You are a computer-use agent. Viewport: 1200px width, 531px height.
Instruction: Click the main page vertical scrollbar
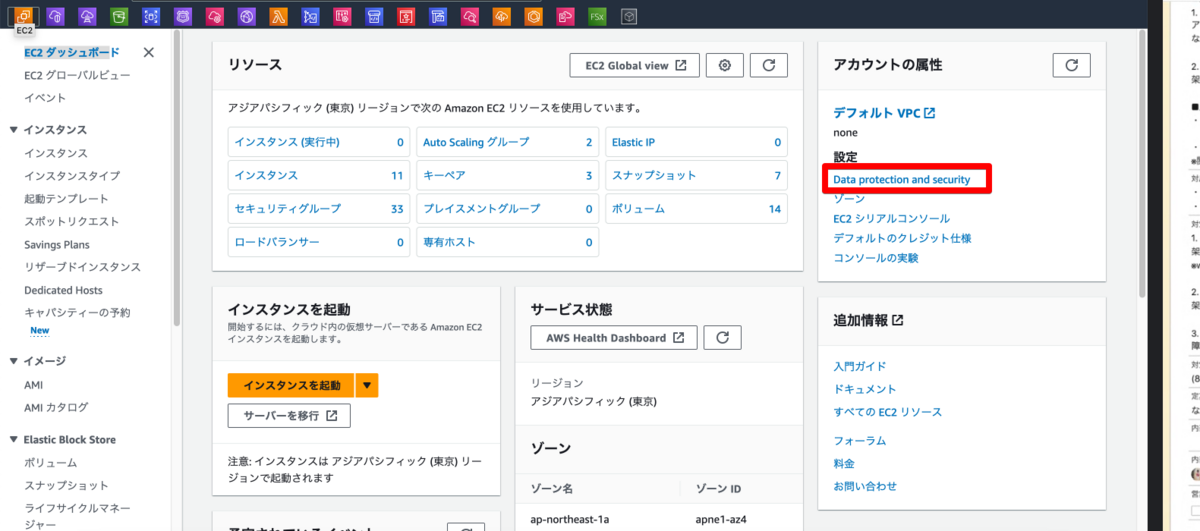tap(1143, 165)
